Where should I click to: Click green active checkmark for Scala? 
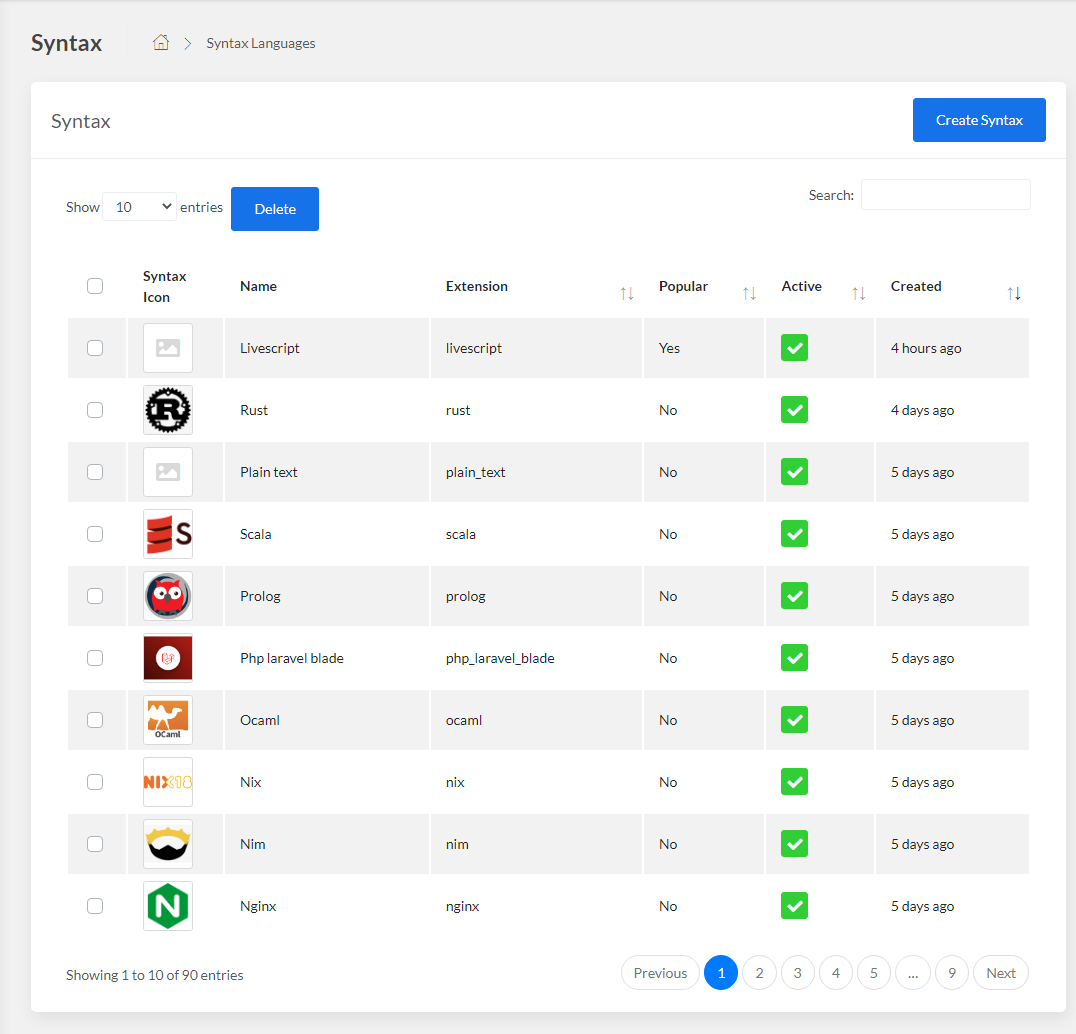coord(795,534)
